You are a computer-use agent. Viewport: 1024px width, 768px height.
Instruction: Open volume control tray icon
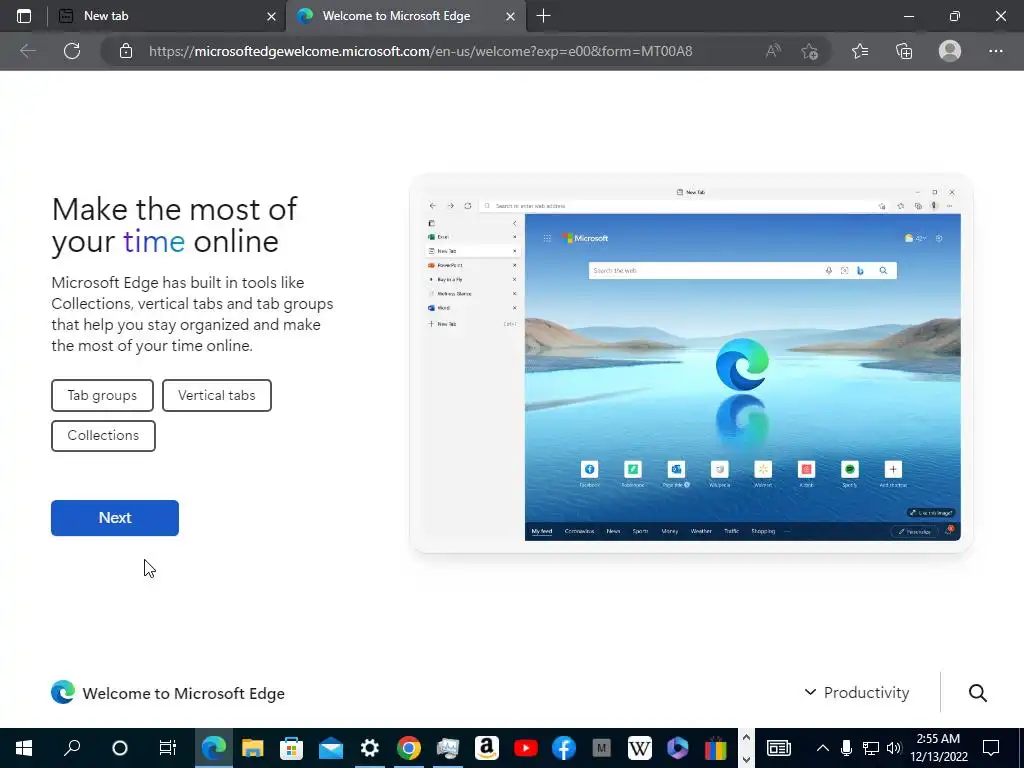[894, 748]
